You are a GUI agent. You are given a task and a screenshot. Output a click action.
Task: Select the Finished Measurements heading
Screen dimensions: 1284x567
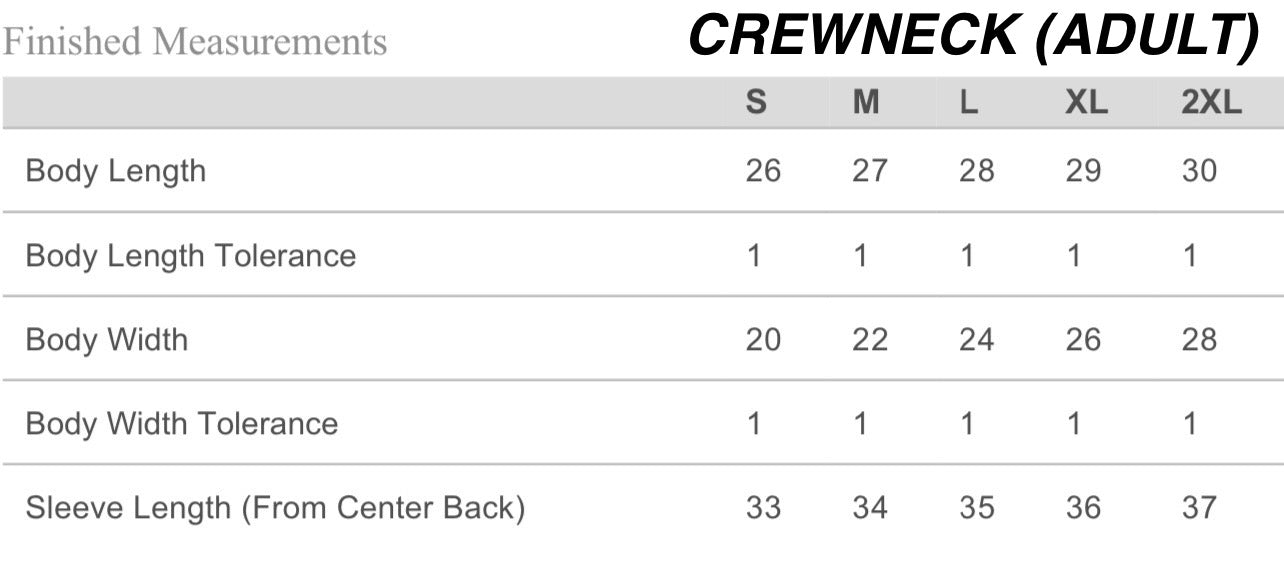pos(194,42)
